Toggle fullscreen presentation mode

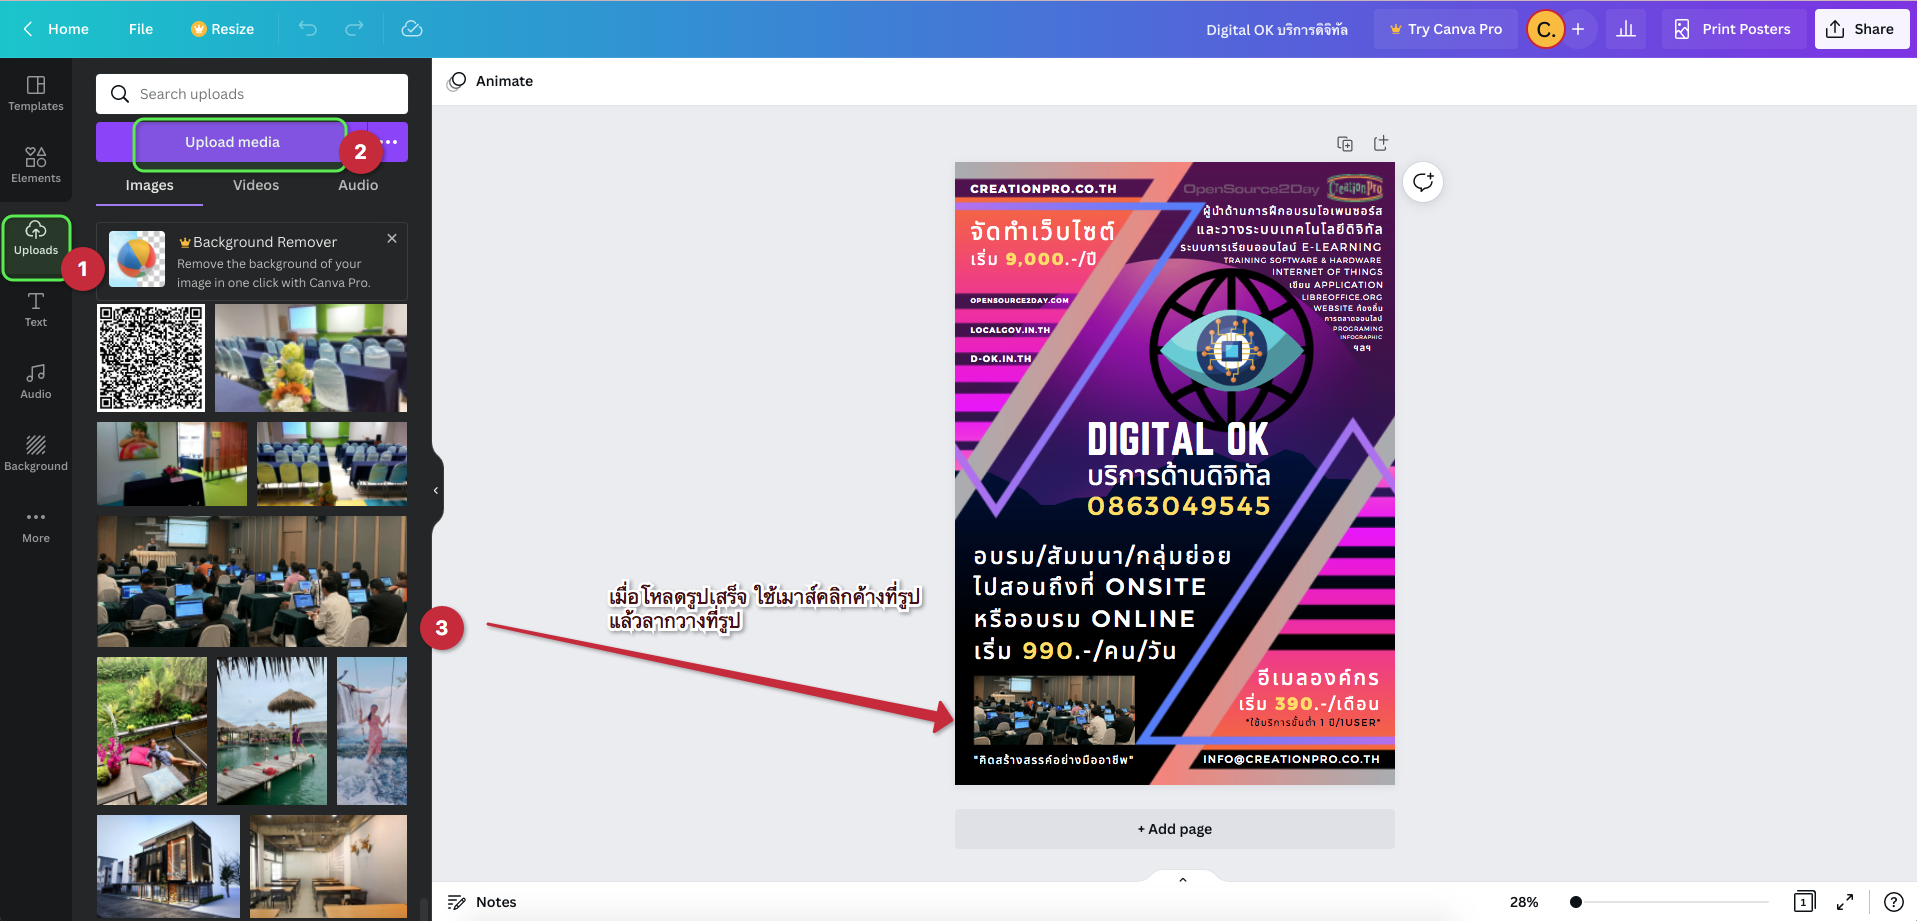[x=1845, y=902]
